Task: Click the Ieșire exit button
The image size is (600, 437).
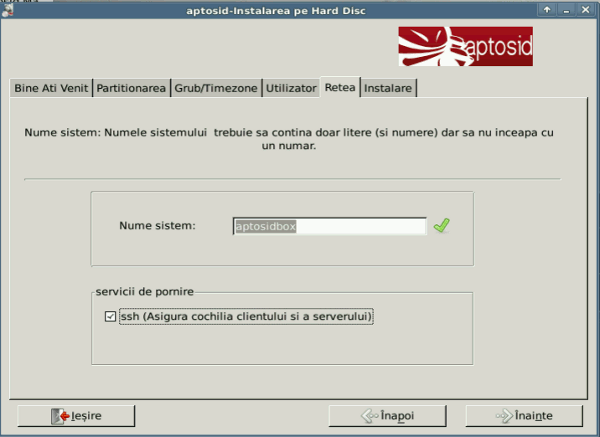Action: tap(76, 416)
